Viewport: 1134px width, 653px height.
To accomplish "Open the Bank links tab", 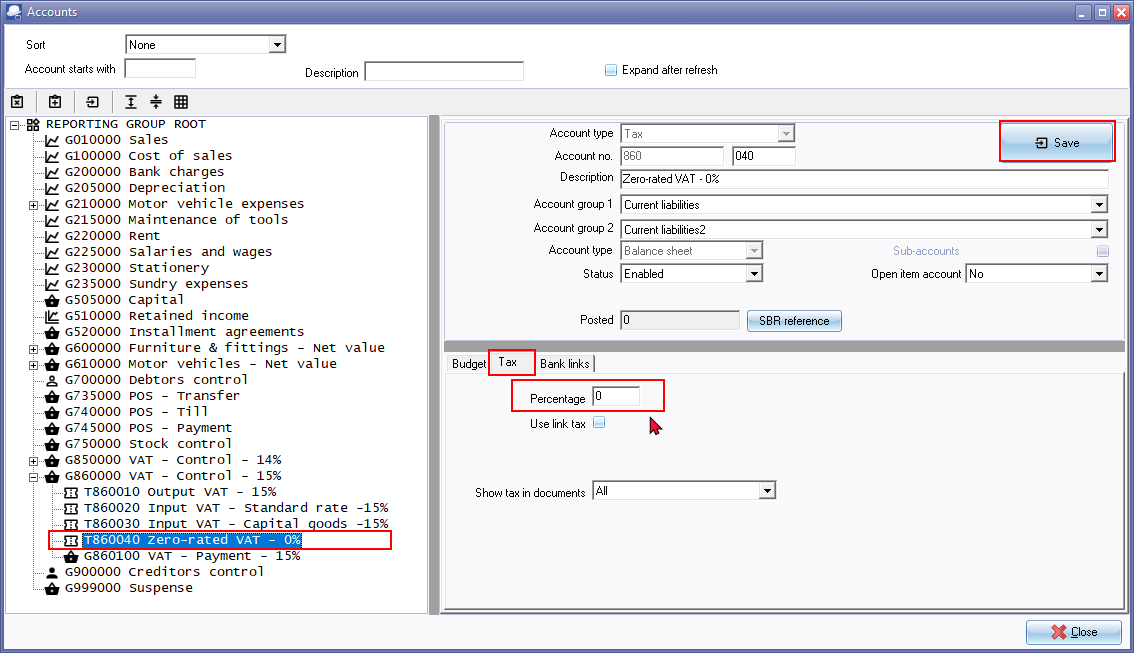I will 565,364.
